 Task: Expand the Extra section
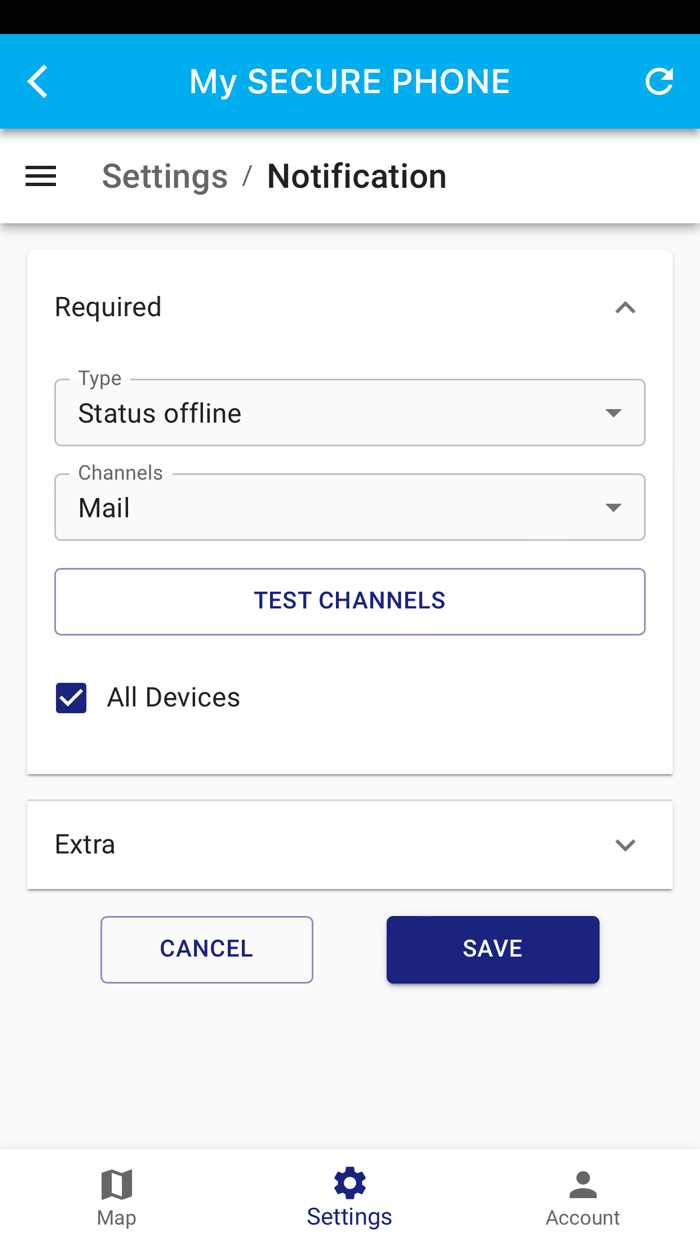click(625, 845)
